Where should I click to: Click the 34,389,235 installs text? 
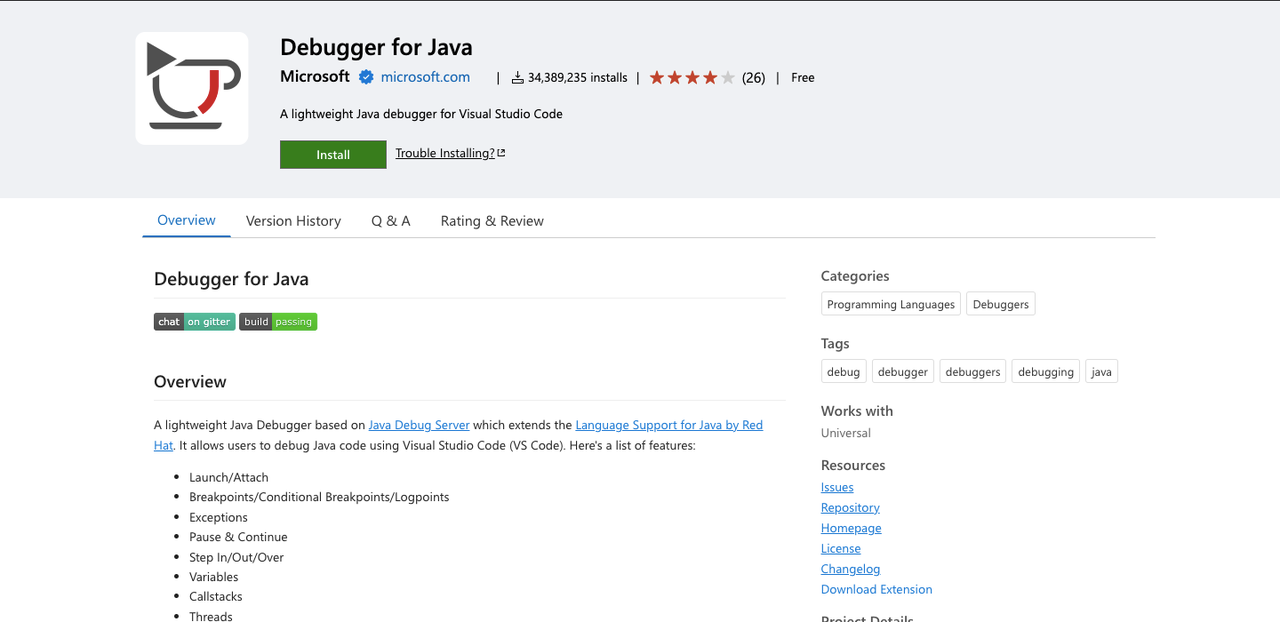tap(578, 77)
